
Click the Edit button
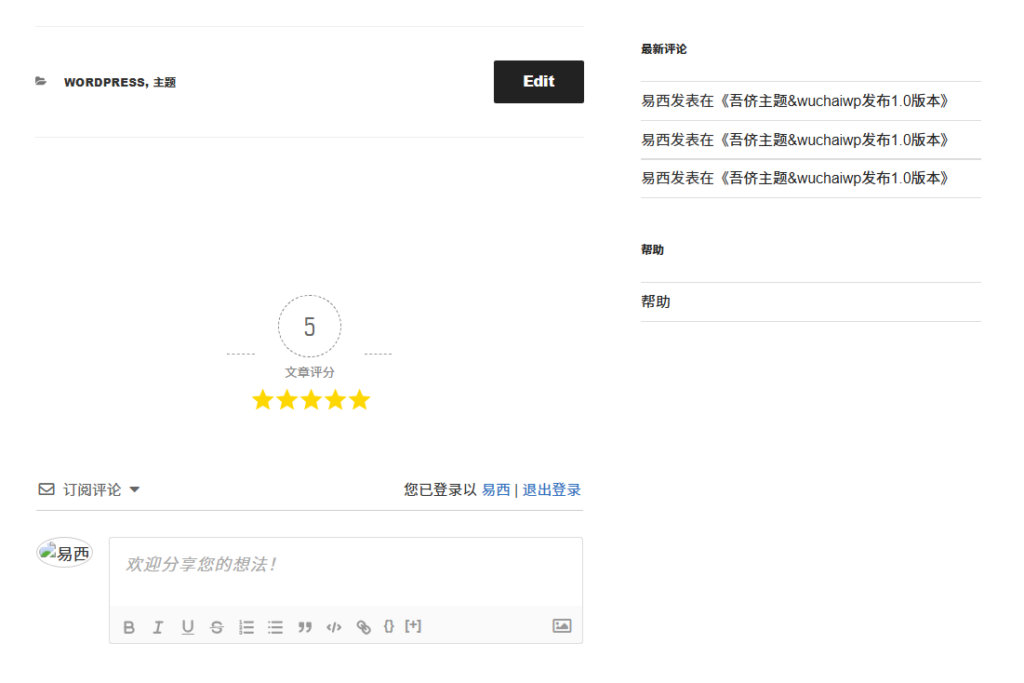[538, 82]
